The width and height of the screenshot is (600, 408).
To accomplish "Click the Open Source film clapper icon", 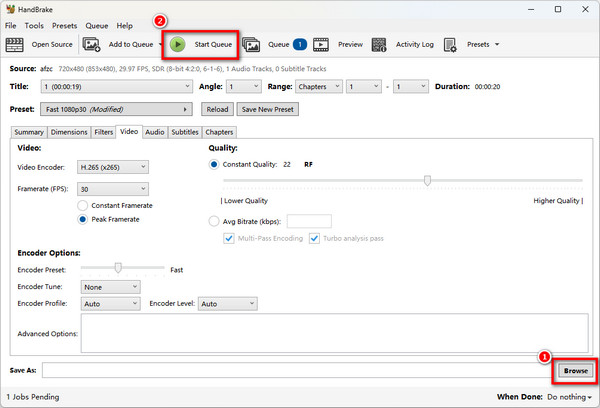I will coord(15,45).
